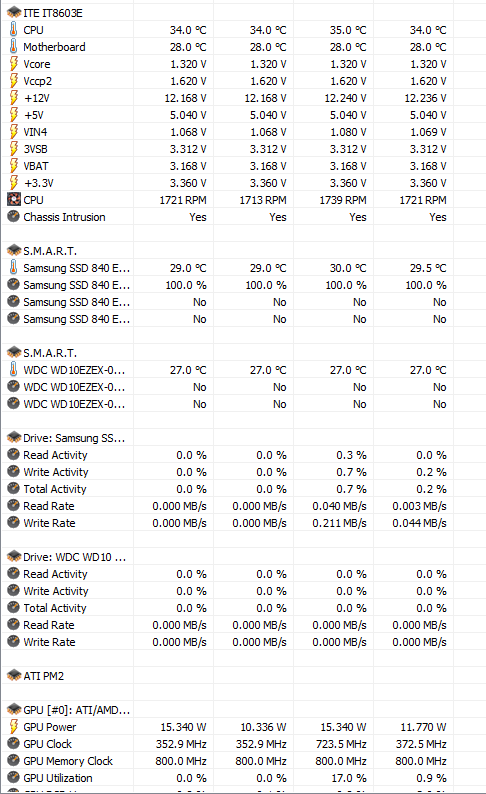Click the 1739 RPM CPU fan value
486x794 pixels.
point(343,200)
